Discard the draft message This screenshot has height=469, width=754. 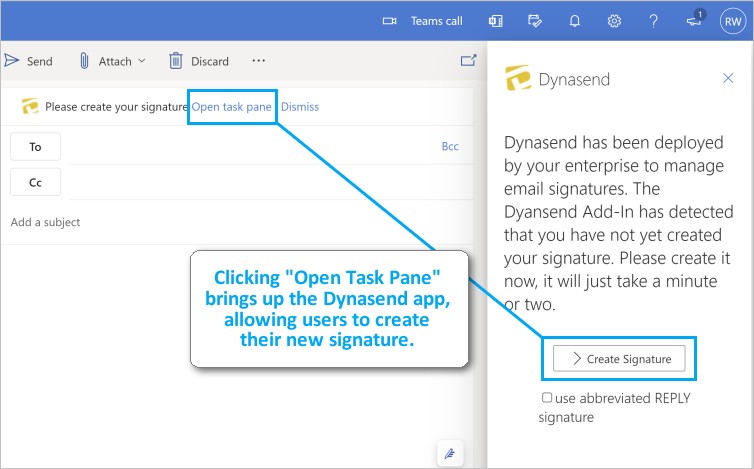(199, 61)
